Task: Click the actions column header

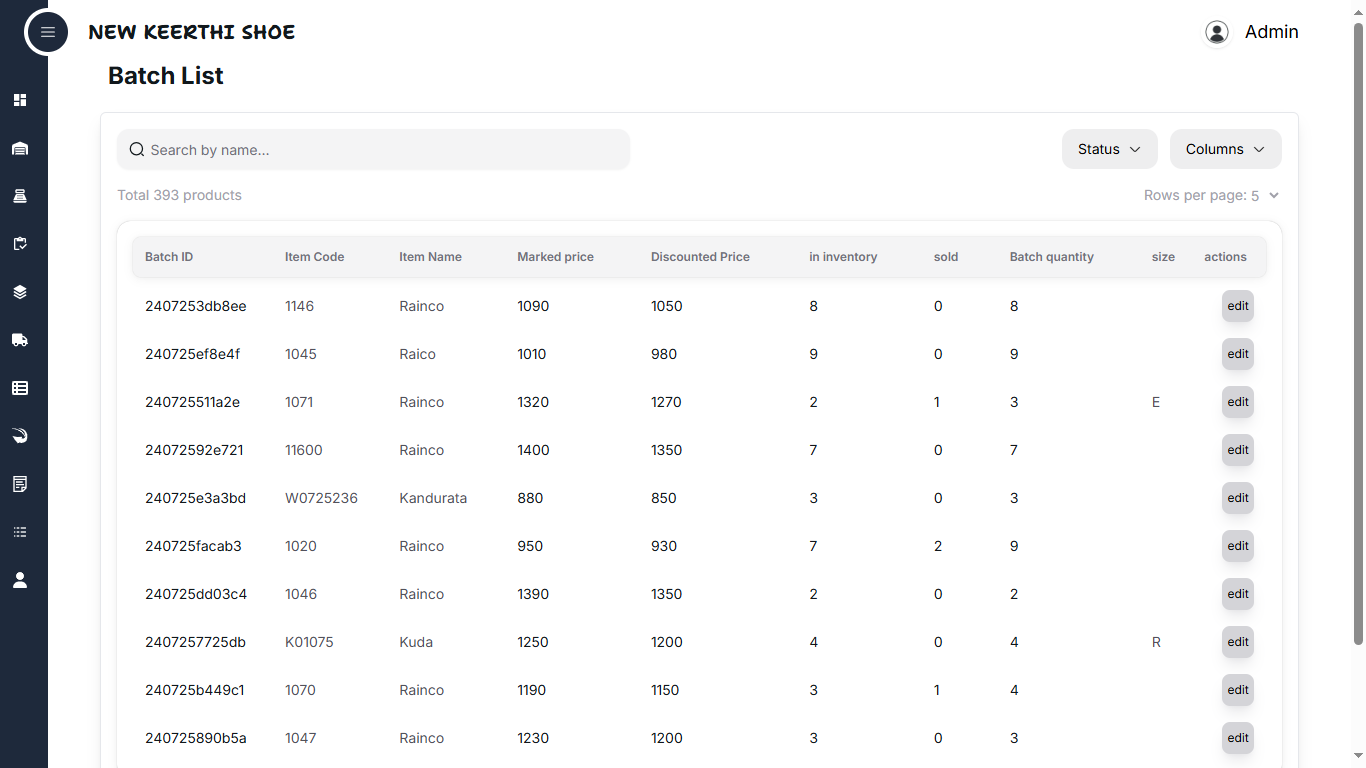Action: coord(1225,257)
